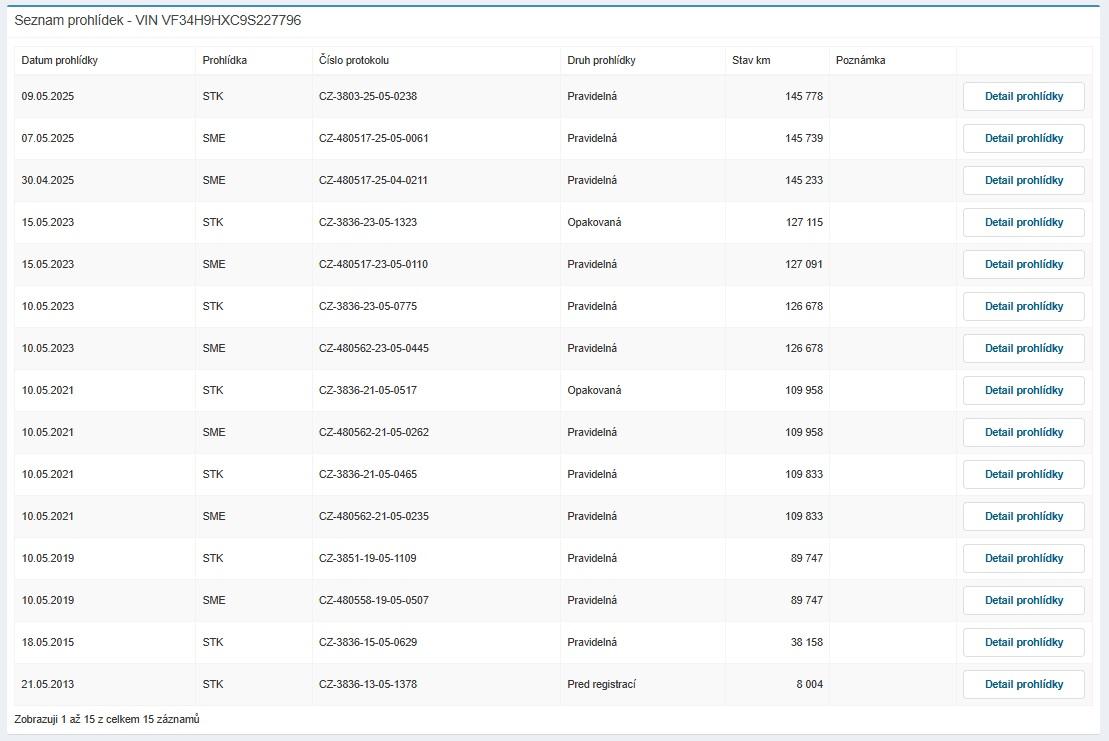Open detail for protocol CZ-3836-21-05-0517
The height and width of the screenshot is (741, 1109).
tap(1023, 390)
